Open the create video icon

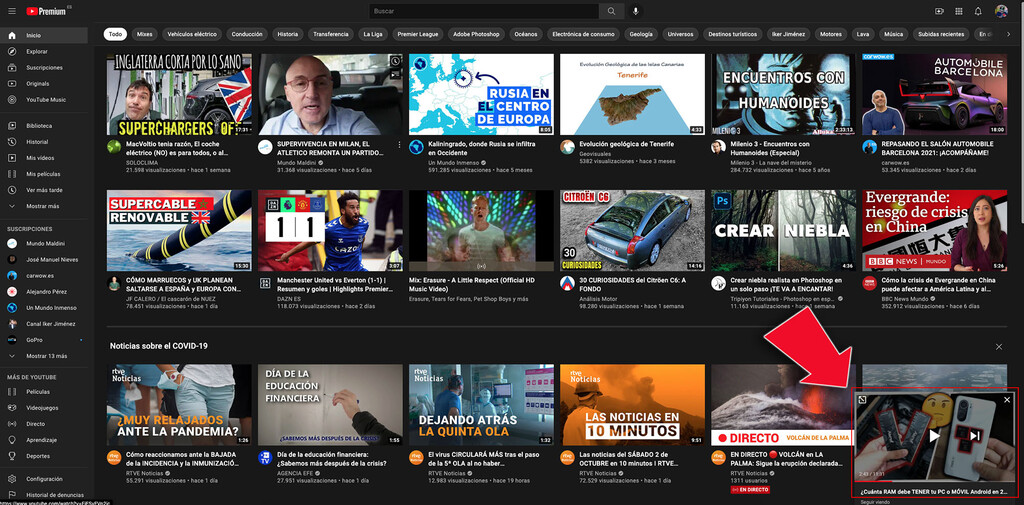939,11
